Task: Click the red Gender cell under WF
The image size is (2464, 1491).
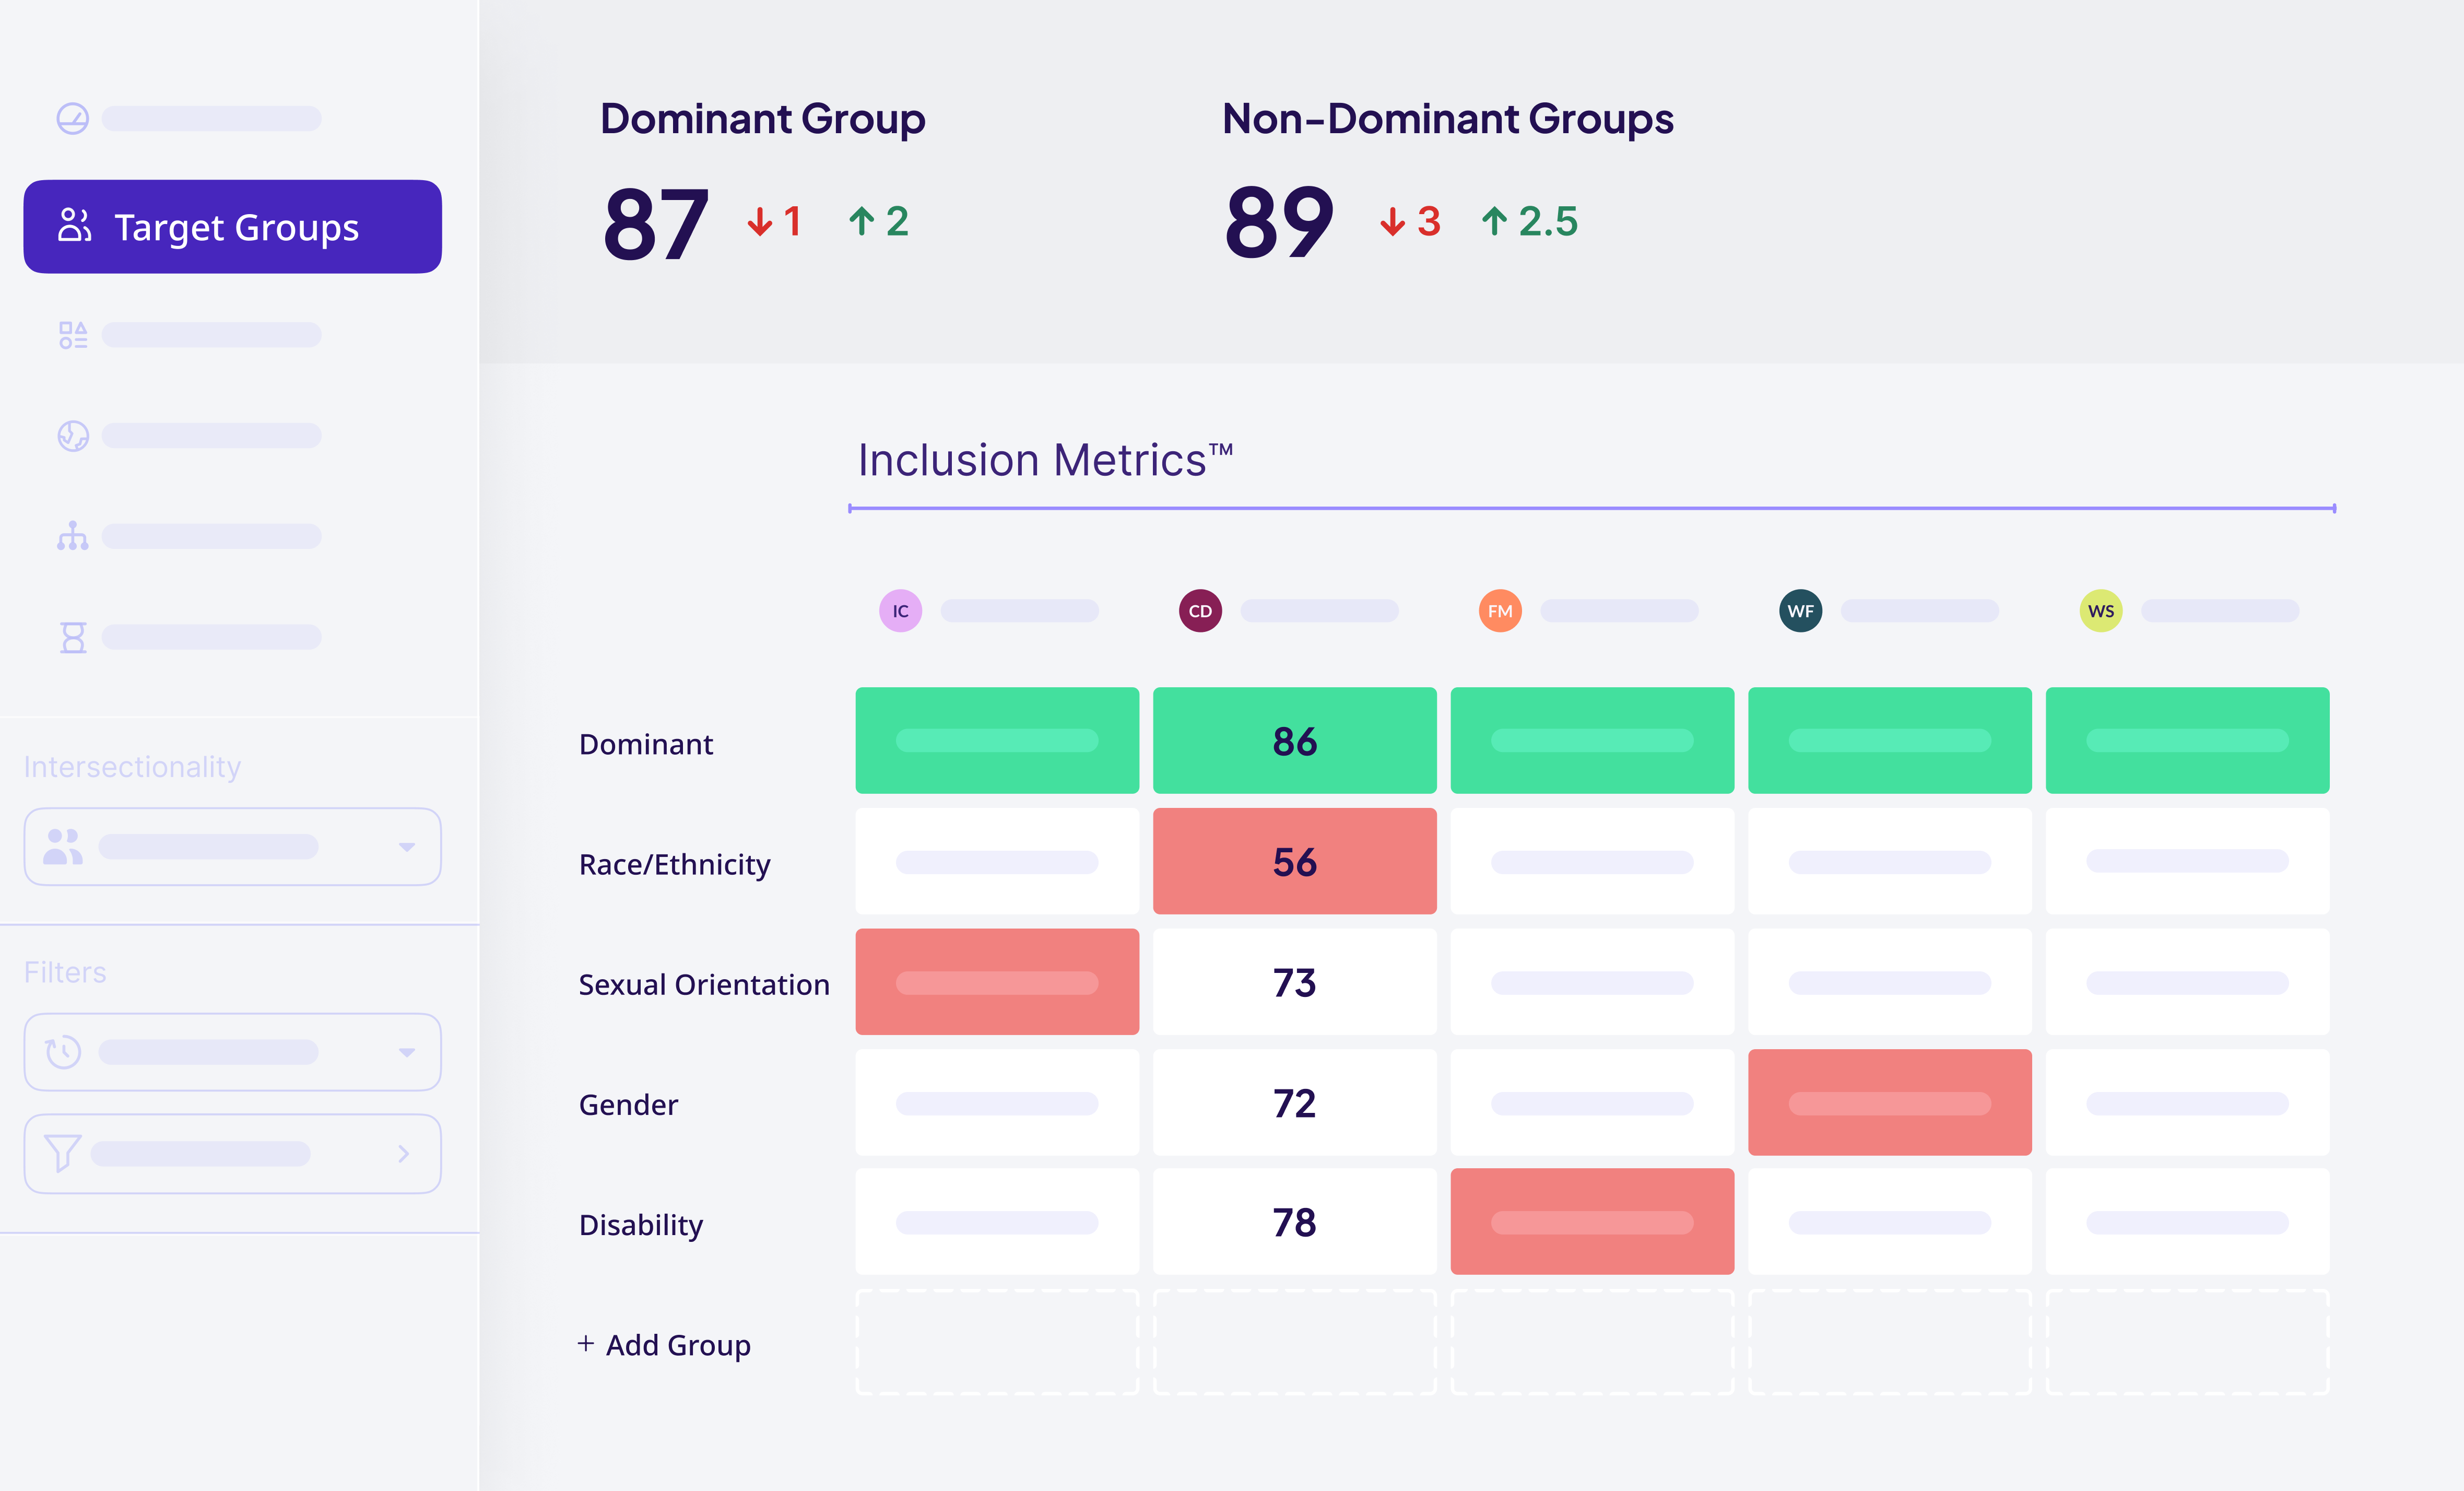Action: [x=1889, y=1102]
